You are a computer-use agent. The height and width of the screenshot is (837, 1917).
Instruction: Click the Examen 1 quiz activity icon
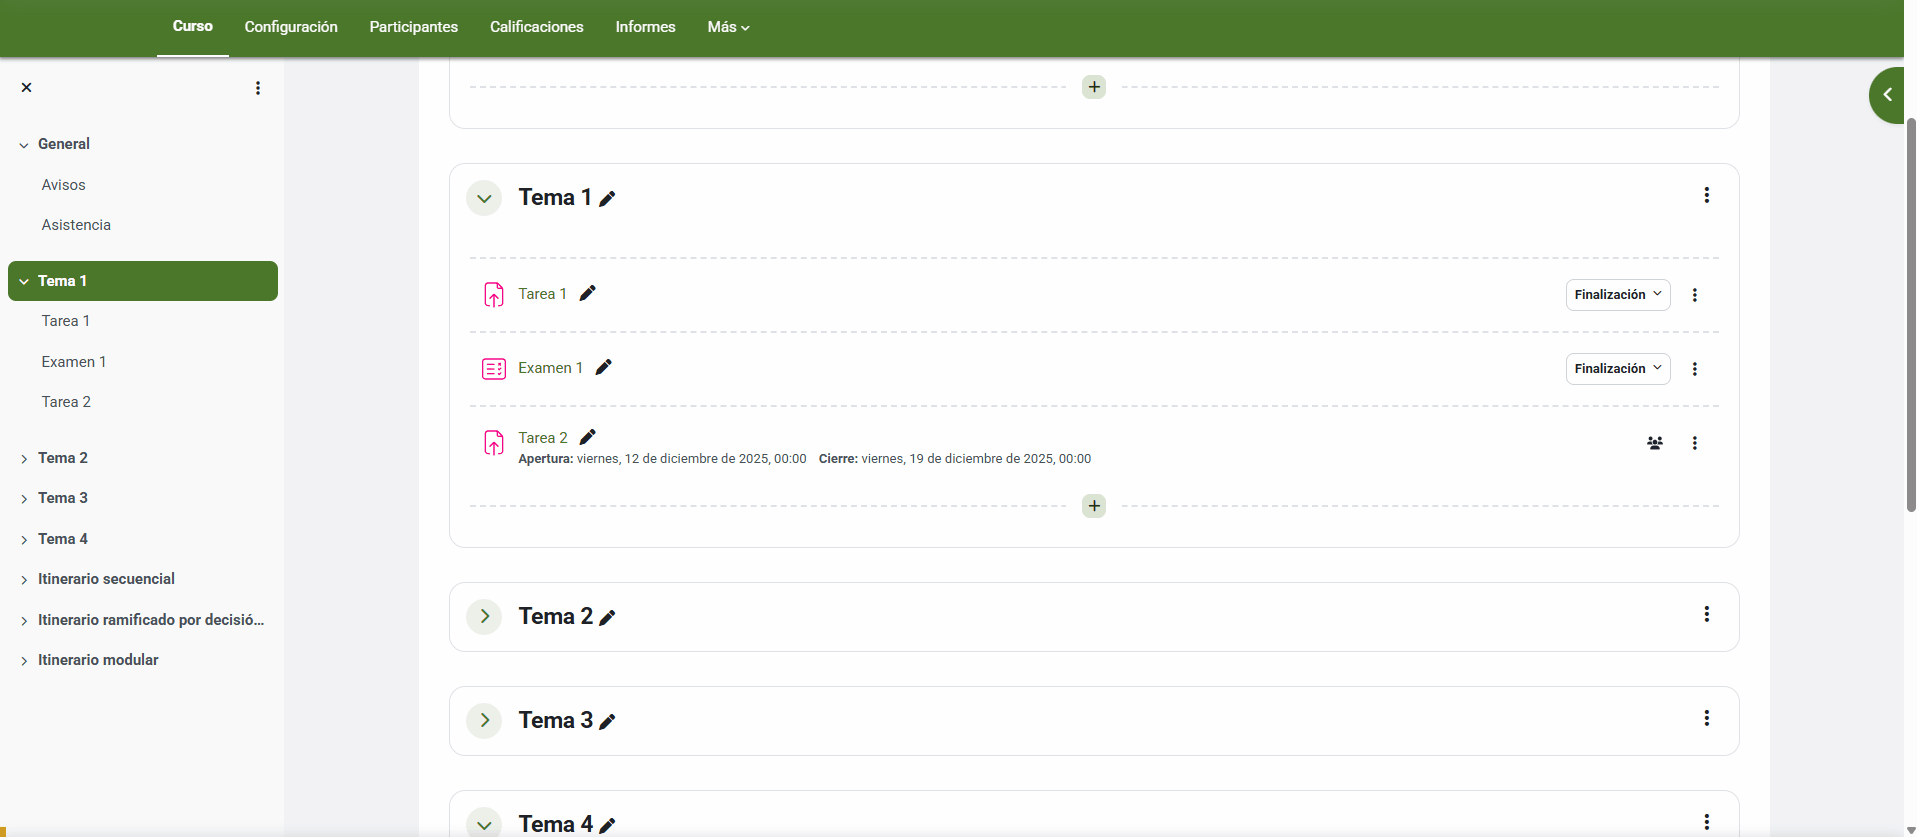click(494, 369)
